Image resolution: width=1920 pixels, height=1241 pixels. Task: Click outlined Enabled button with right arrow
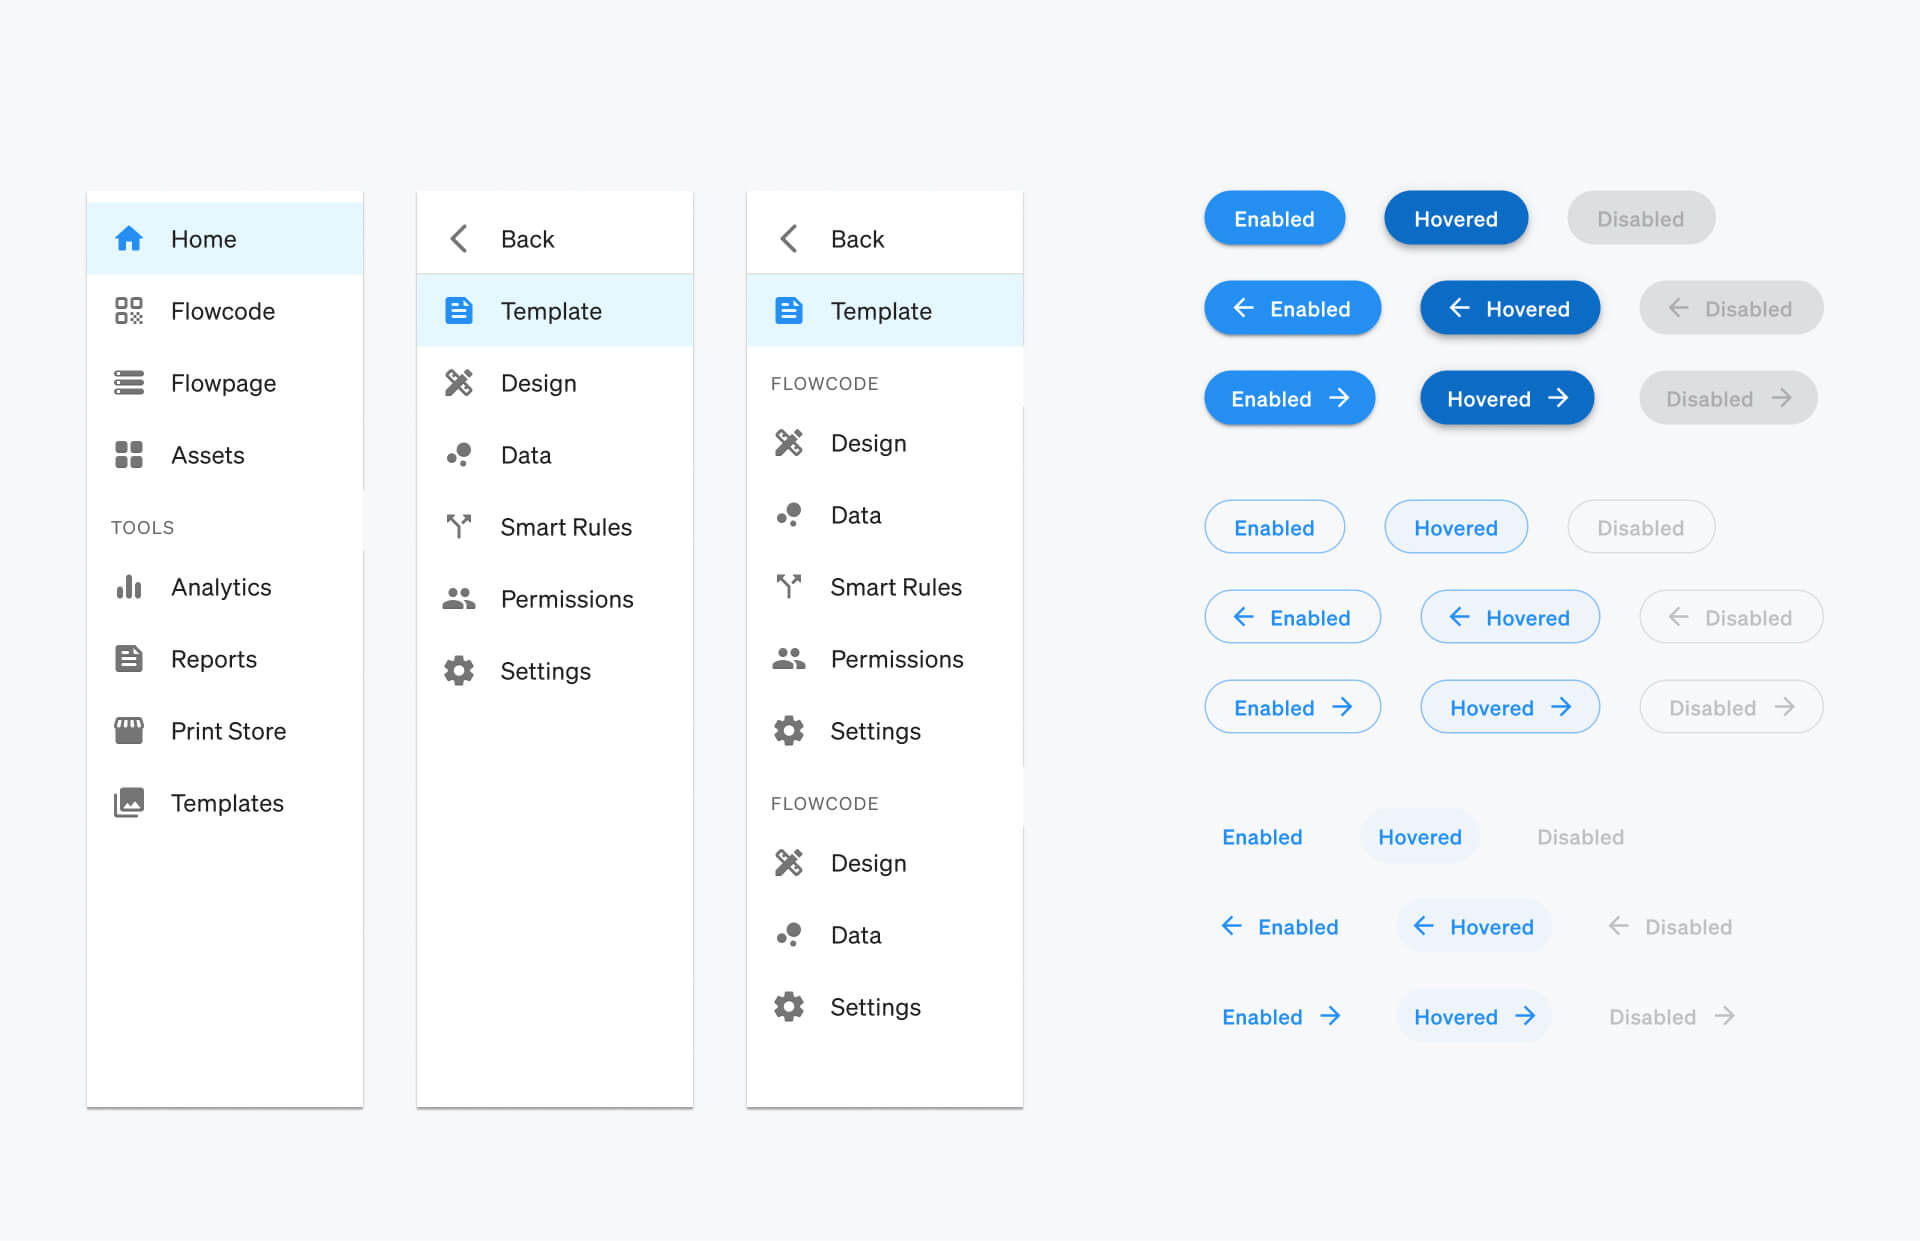click(x=1292, y=708)
